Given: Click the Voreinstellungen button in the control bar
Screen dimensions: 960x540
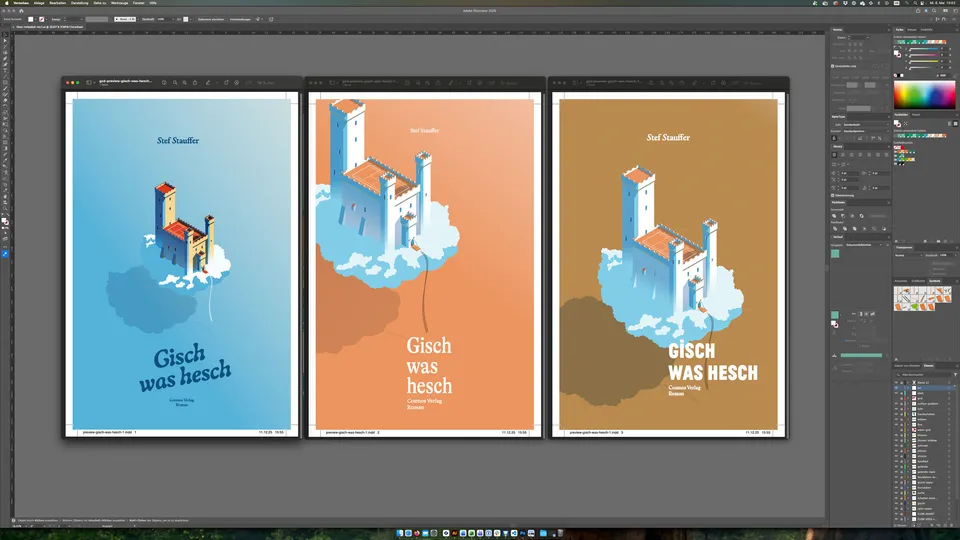Looking at the screenshot, I should pyautogui.click(x=240, y=19).
